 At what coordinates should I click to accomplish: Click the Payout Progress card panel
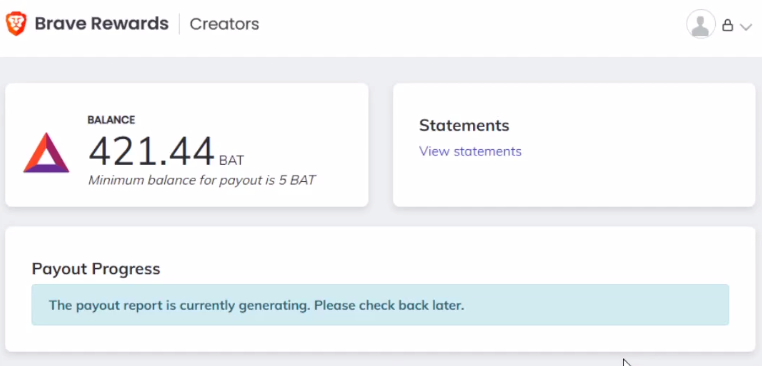[x=380, y=338]
